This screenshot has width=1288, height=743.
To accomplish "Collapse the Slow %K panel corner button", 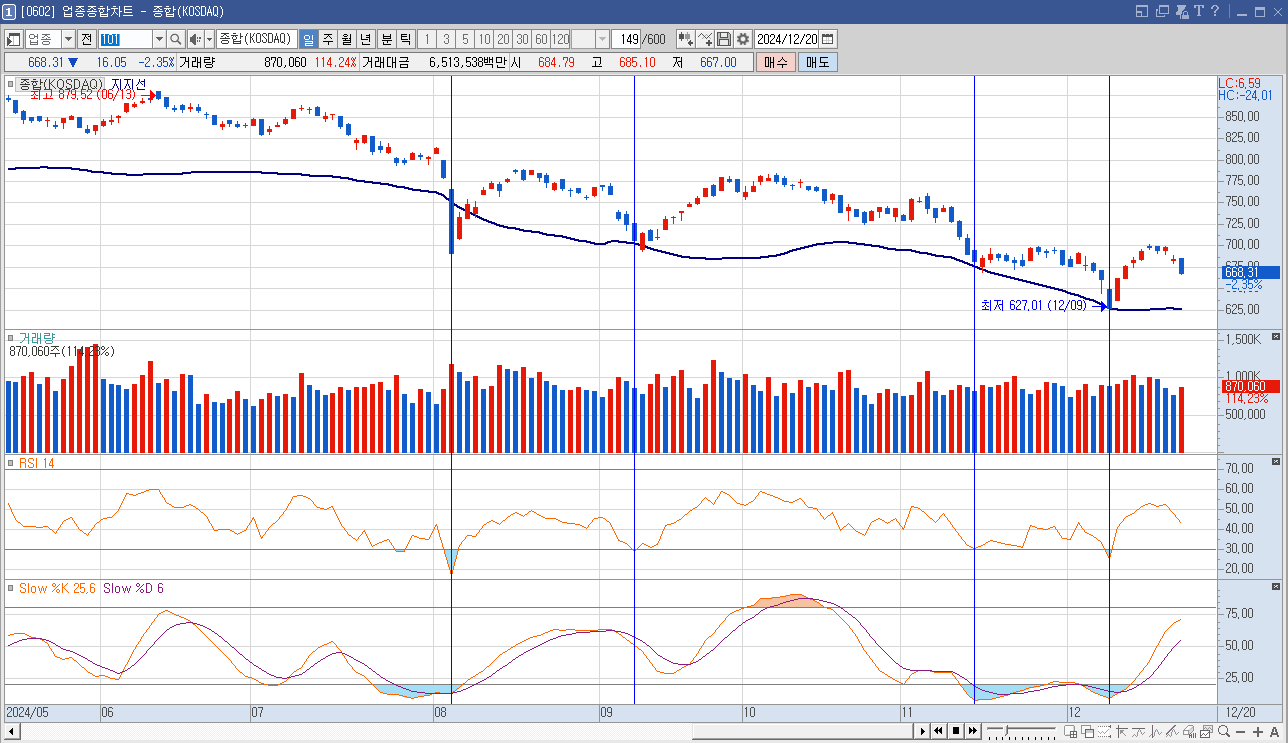I will (1275, 586).
